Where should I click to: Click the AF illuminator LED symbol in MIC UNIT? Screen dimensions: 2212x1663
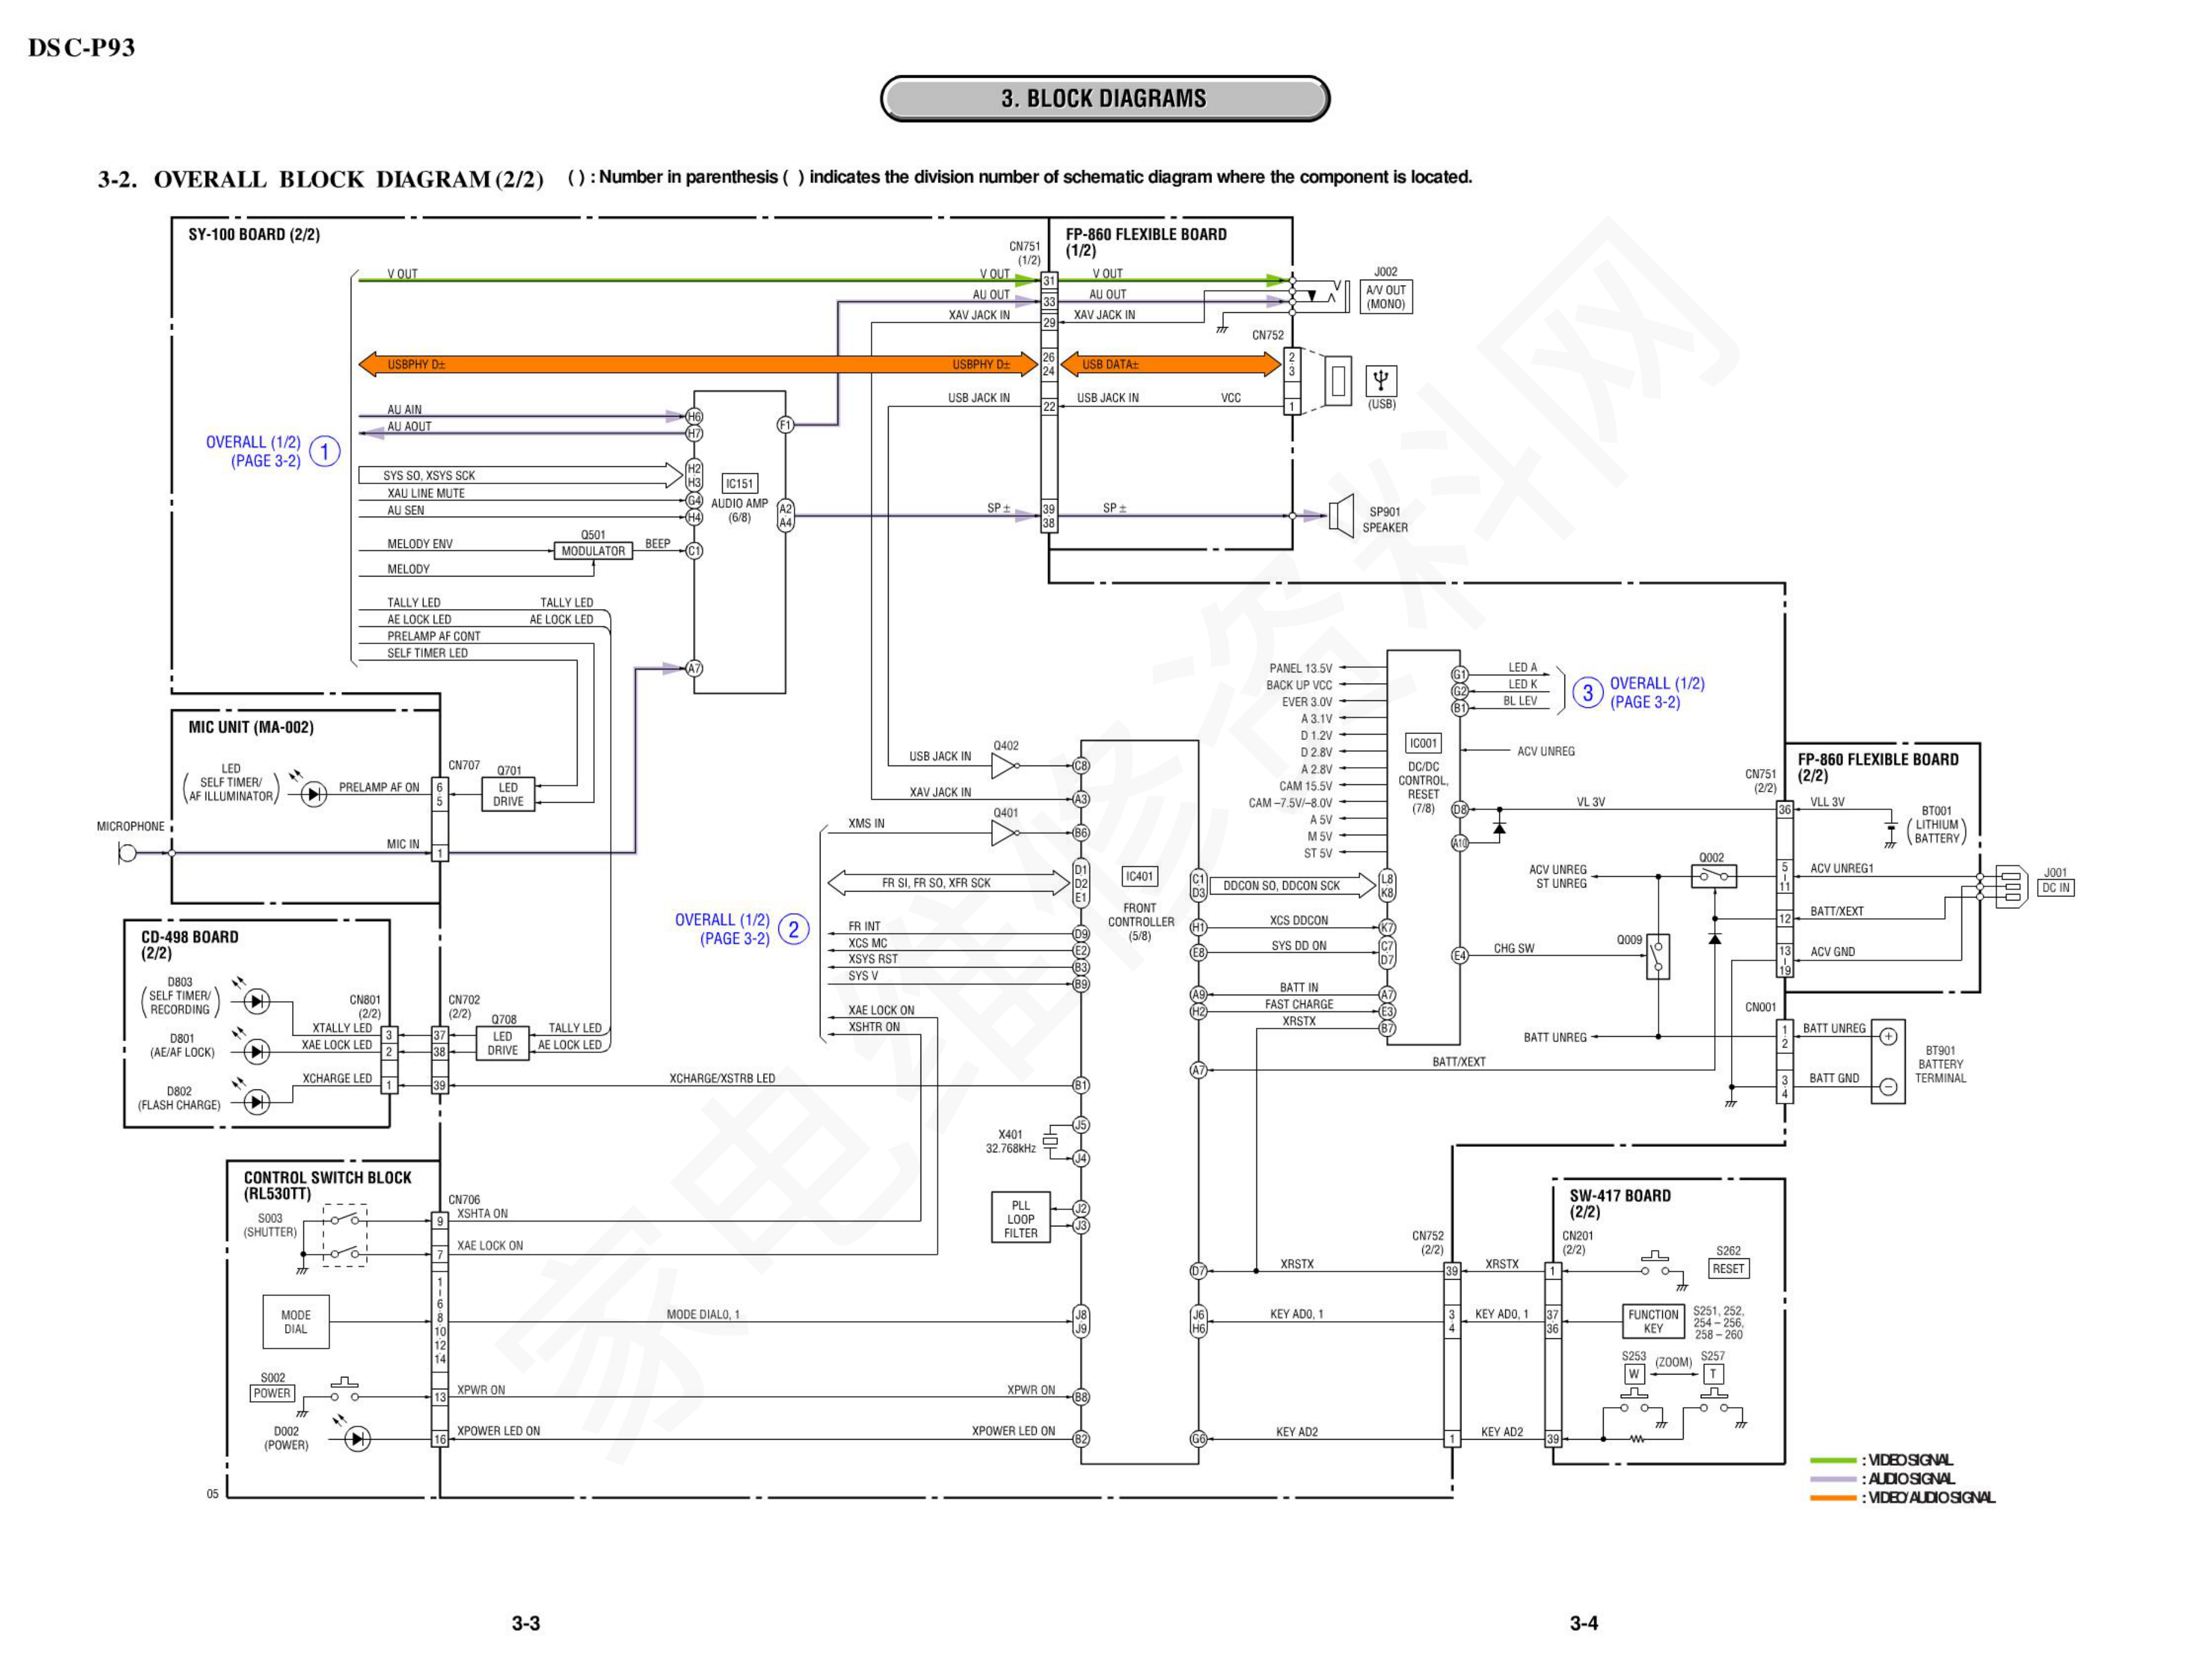pyautogui.click(x=314, y=795)
